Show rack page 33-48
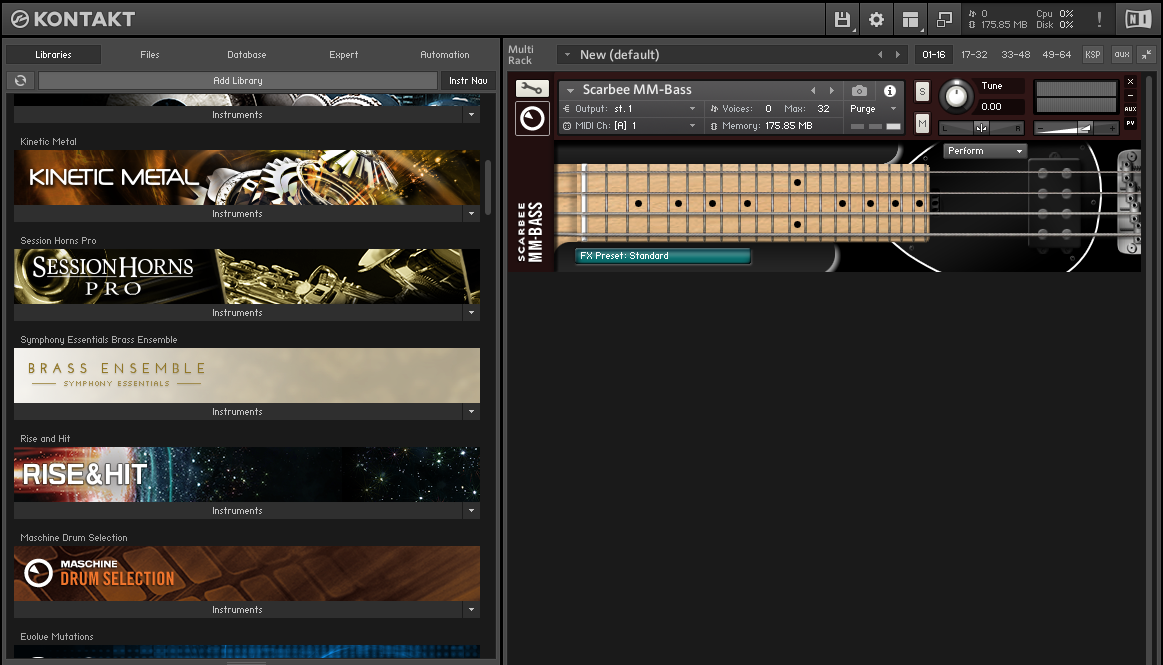Screen dimensions: 1163x665 coord(1015,54)
